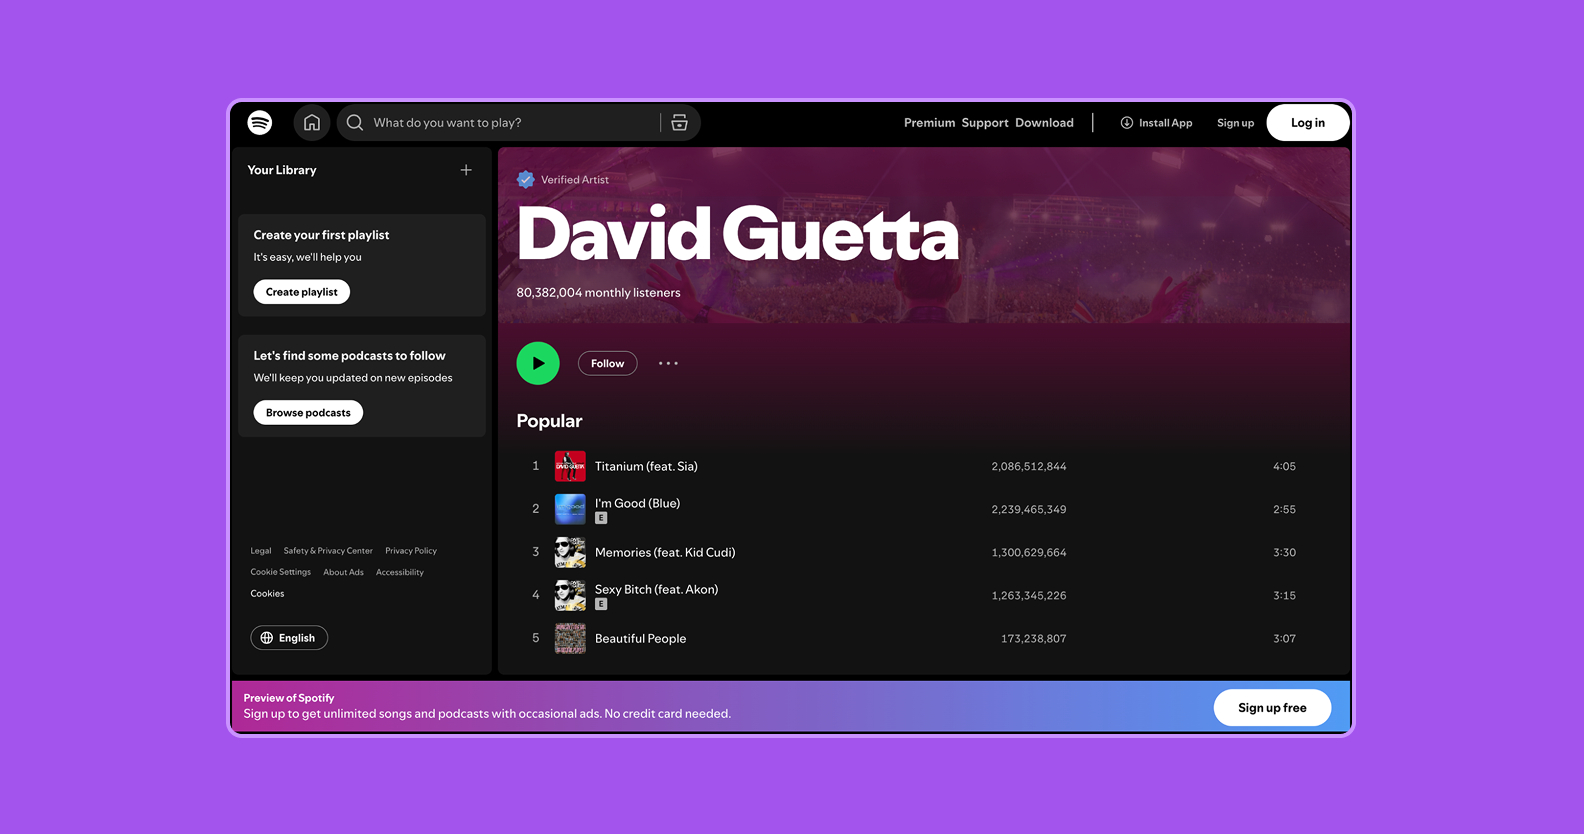
Task: Click 'Let's find some podcasts to follow' heading
Action: tap(349, 356)
